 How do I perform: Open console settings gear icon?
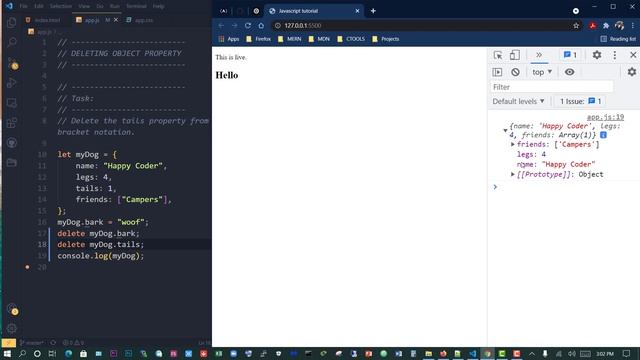click(631, 72)
